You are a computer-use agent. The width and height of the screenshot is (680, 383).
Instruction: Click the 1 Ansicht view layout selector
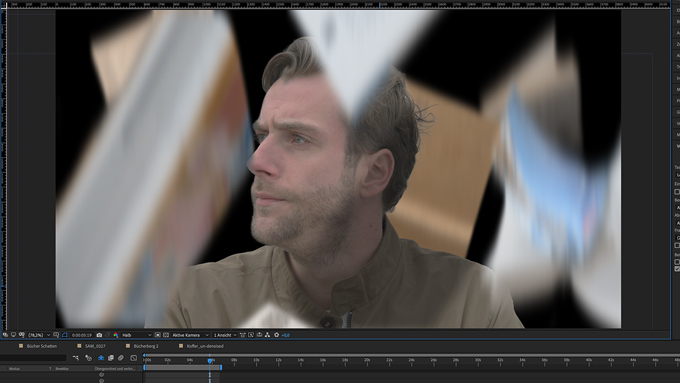(x=225, y=335)
